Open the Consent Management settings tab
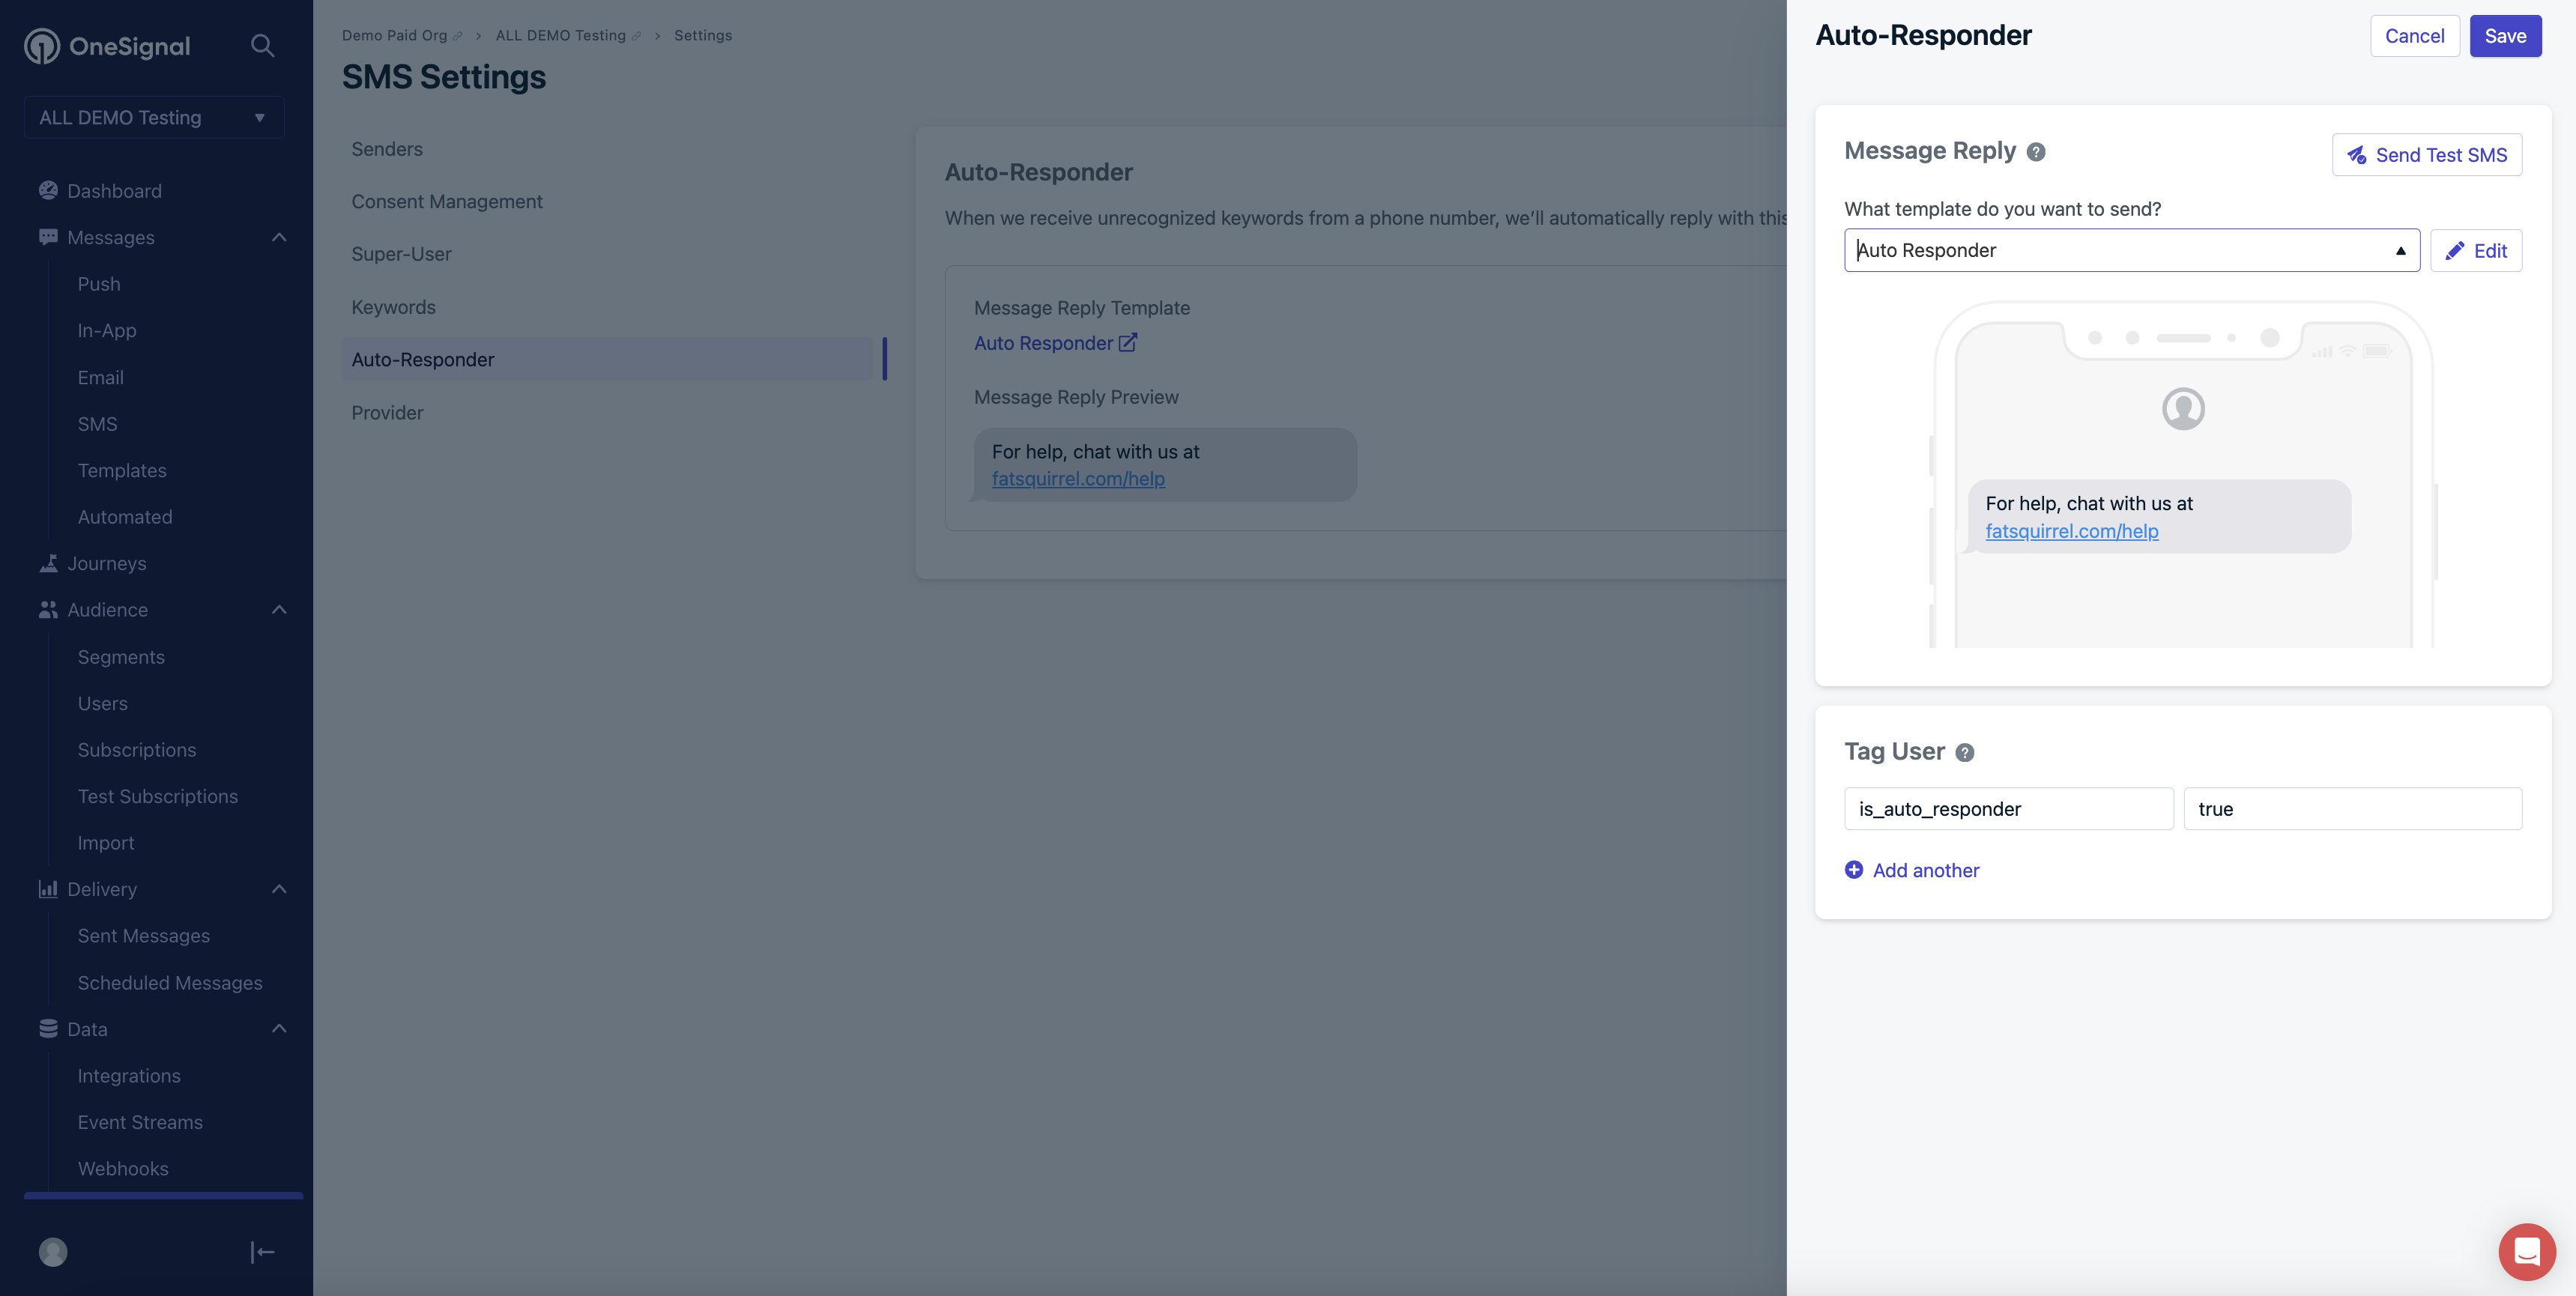Viewport: 2576px width, 1296px height. pos(447,201)
